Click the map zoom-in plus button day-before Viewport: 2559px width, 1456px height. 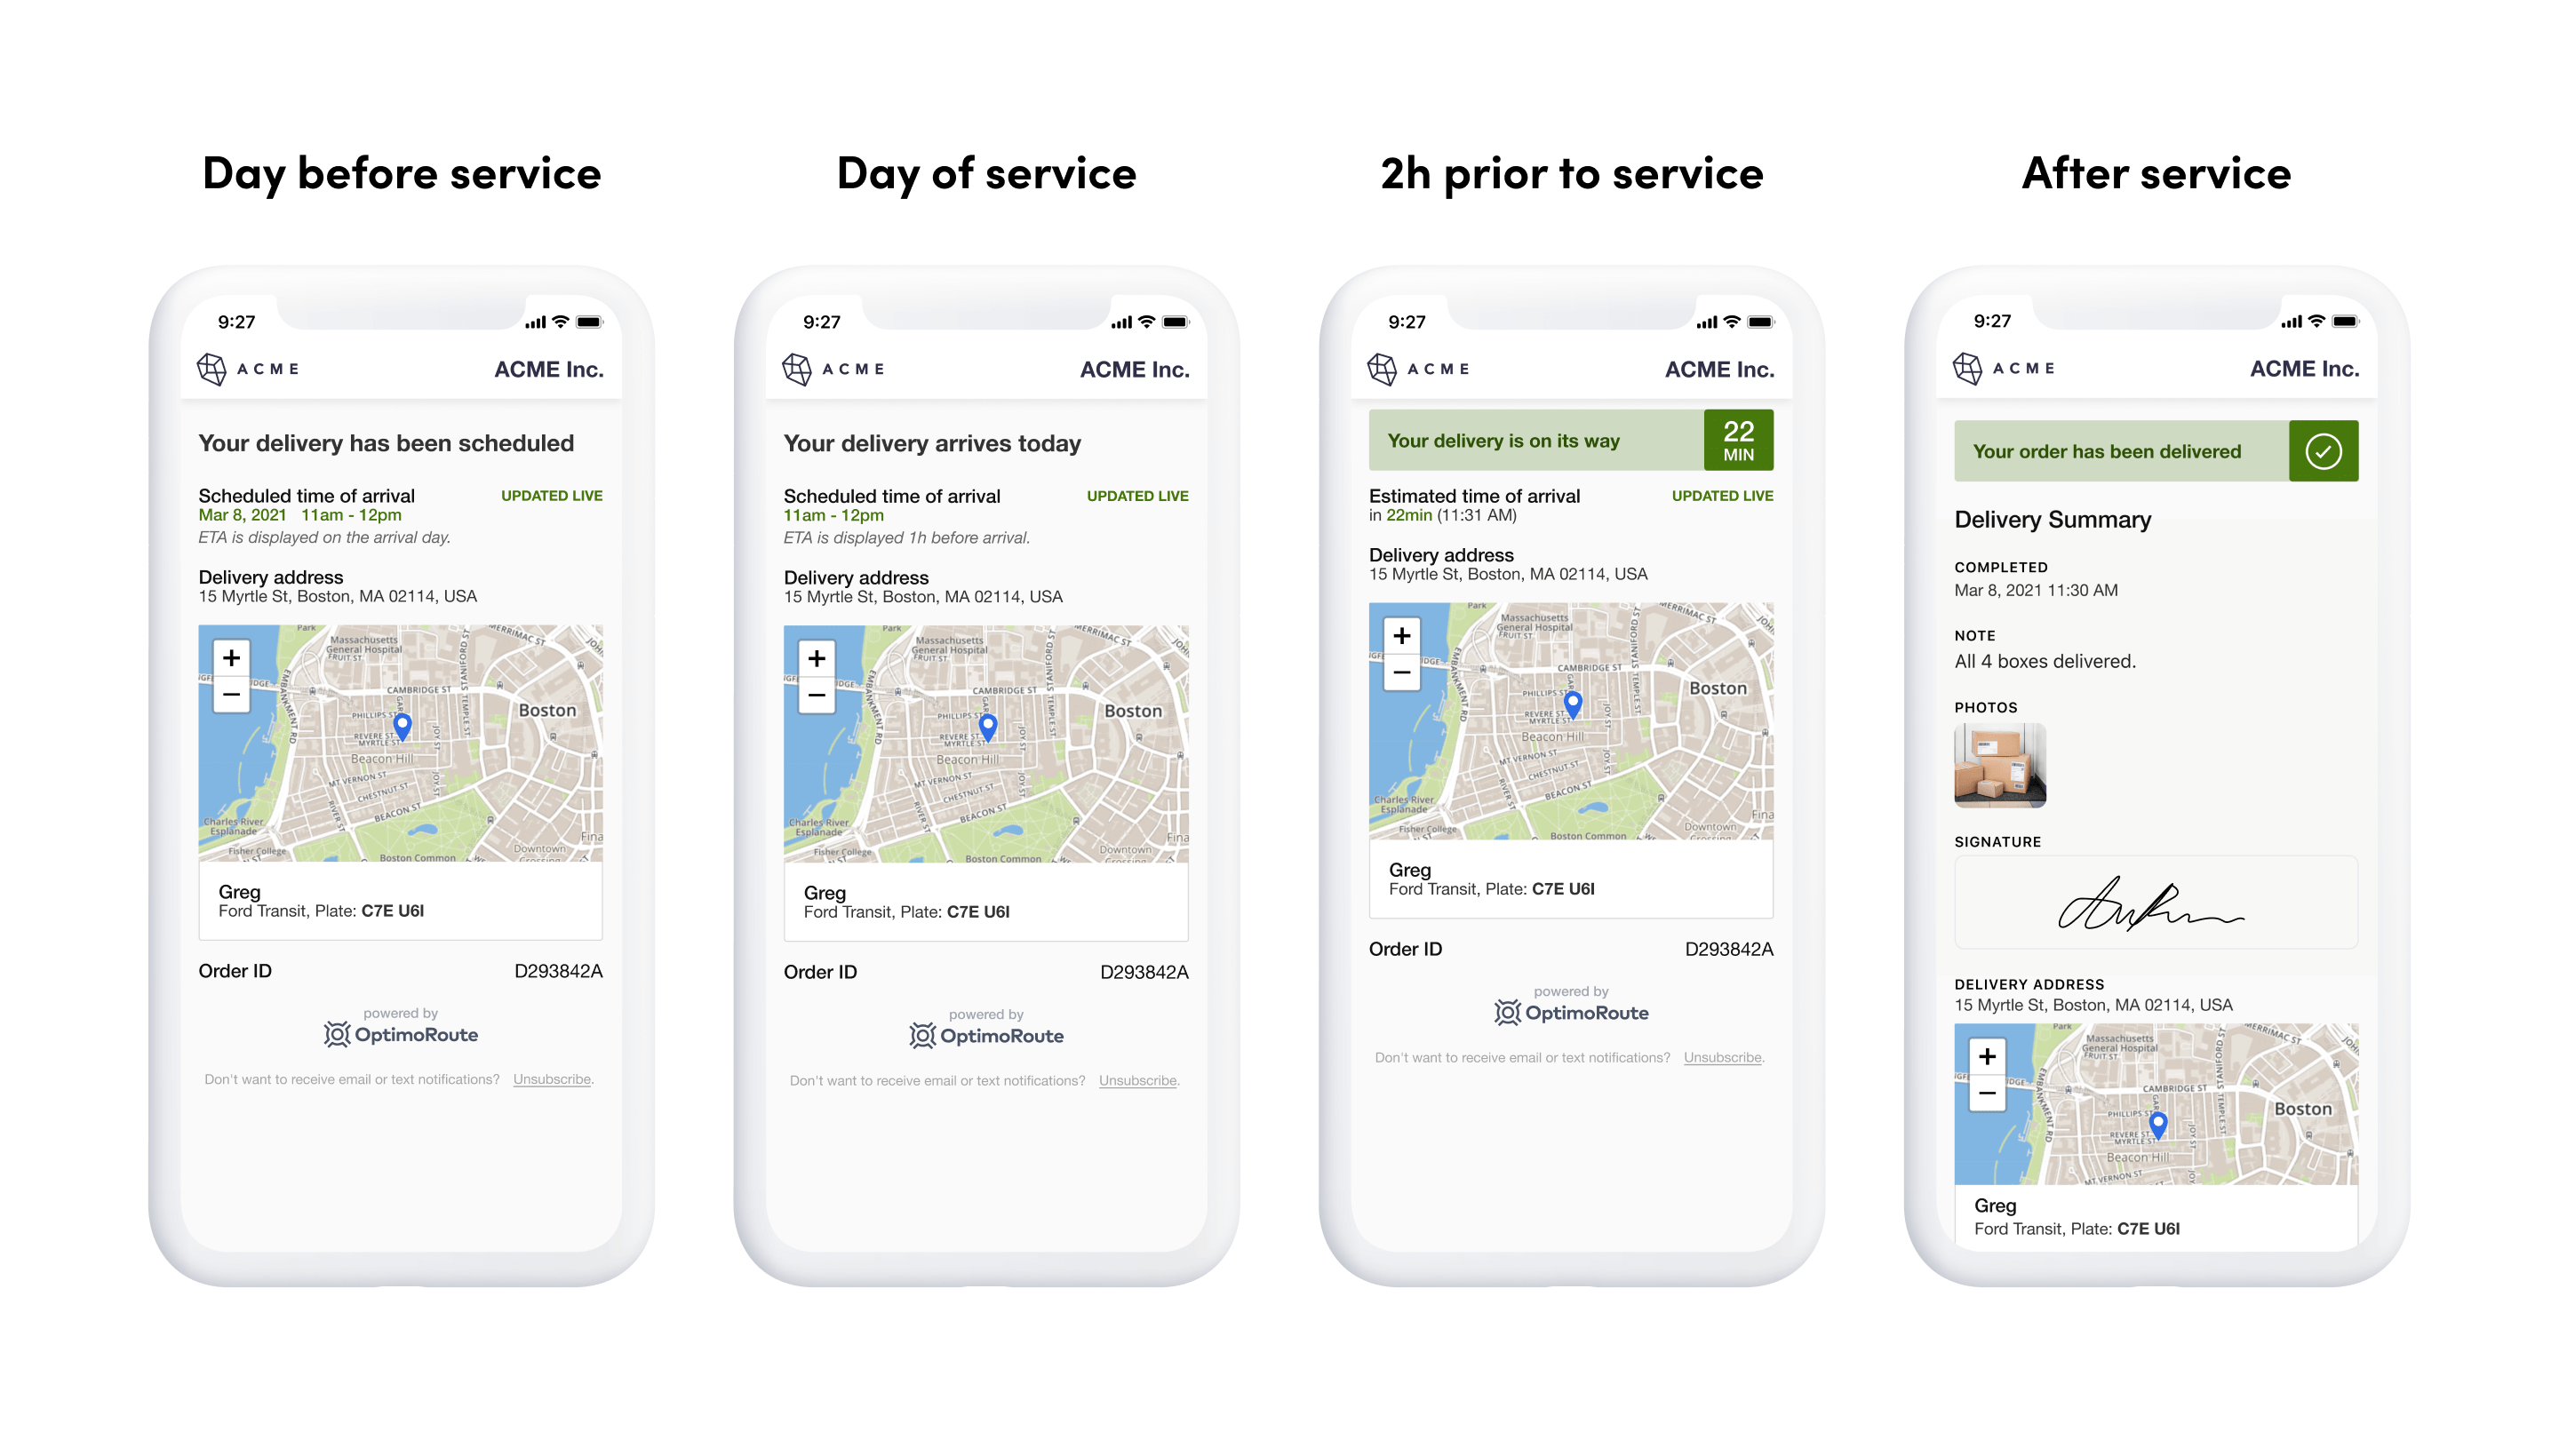pyautogui.click(x=230, y=656)
